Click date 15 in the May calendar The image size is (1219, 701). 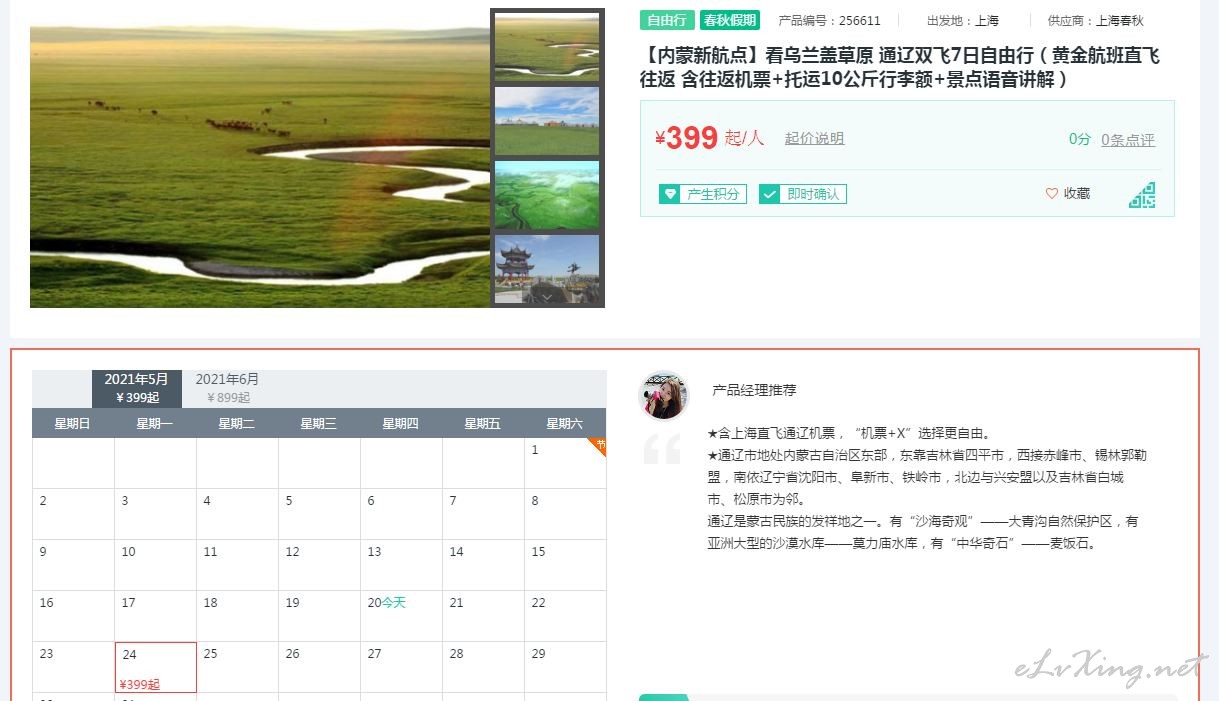pyautogui.click(x=566, y=565)
